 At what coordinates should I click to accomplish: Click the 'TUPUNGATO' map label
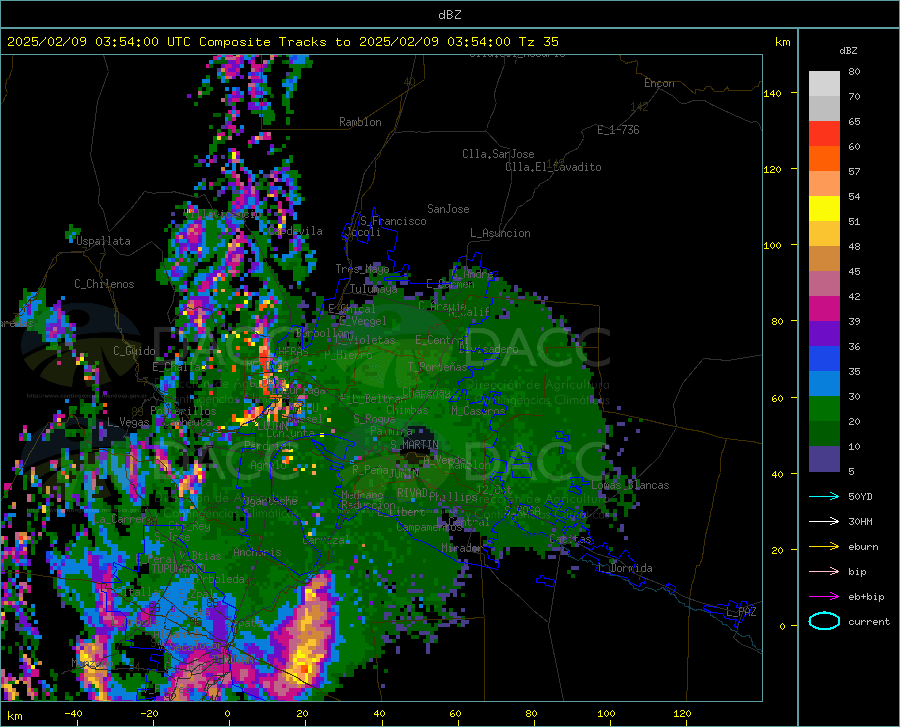178,569
